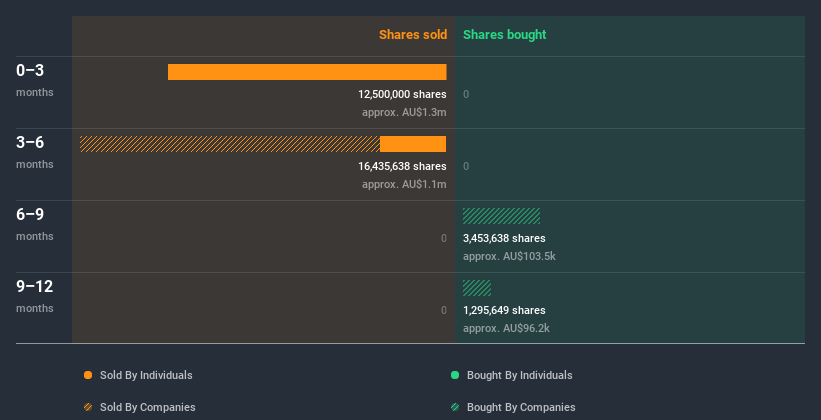
Task: Click the orange Sold By Individuals legend dot
Action: pyautogui.click(x=88, y=375)
